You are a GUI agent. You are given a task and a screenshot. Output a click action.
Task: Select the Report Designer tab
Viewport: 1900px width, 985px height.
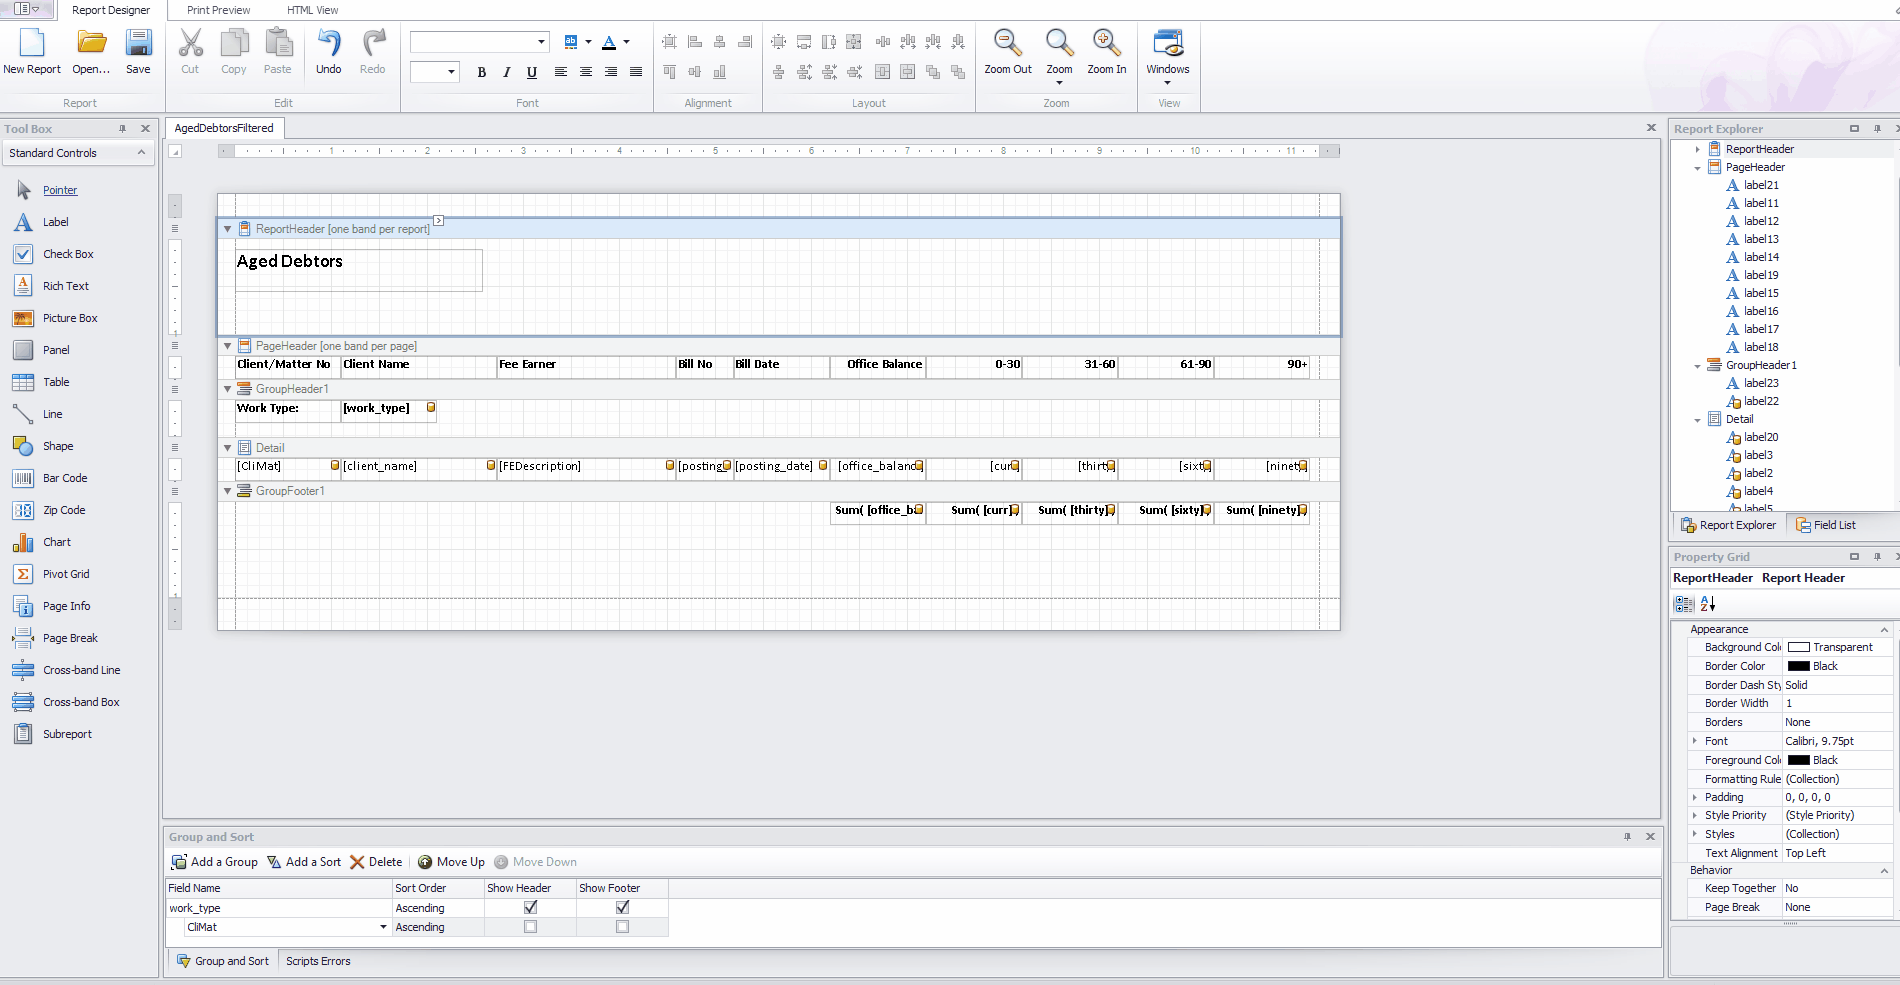(x=110, y=10)
